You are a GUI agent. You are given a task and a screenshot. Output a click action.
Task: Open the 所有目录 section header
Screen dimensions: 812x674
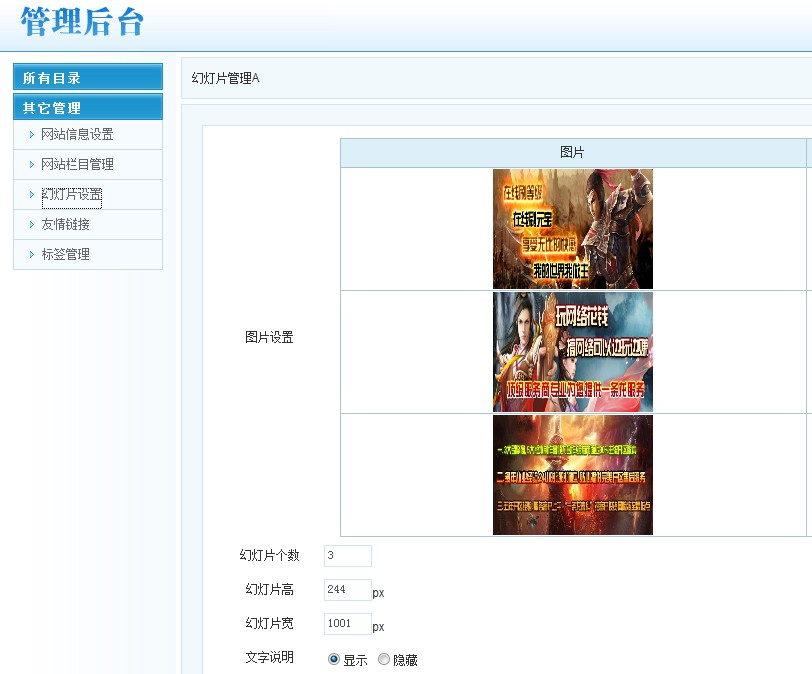coord(88,77)
